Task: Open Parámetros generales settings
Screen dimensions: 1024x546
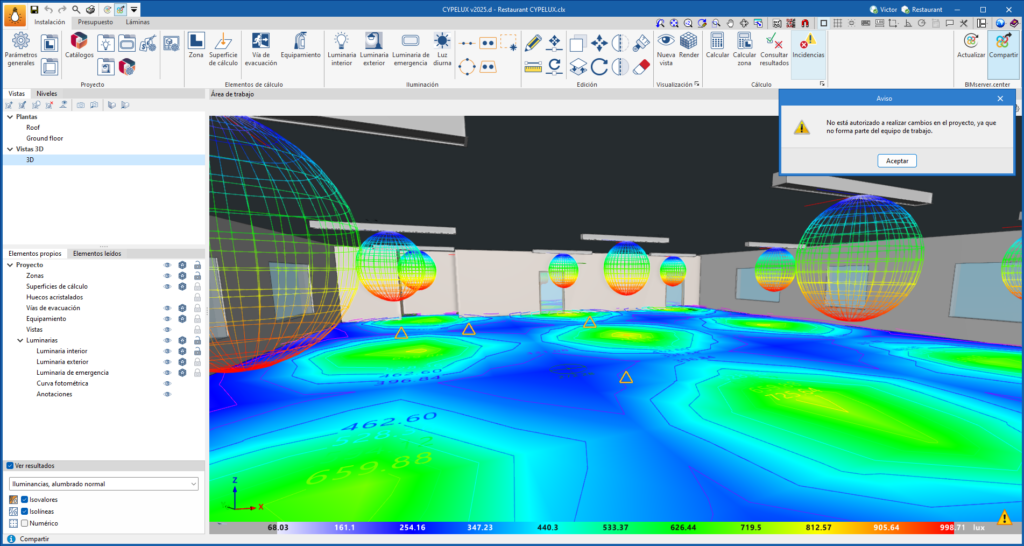Action: (20, 48)
